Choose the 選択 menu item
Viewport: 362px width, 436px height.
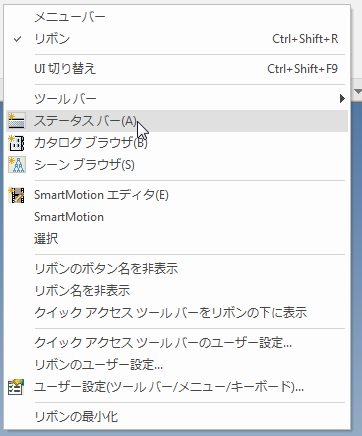[177, 239]
